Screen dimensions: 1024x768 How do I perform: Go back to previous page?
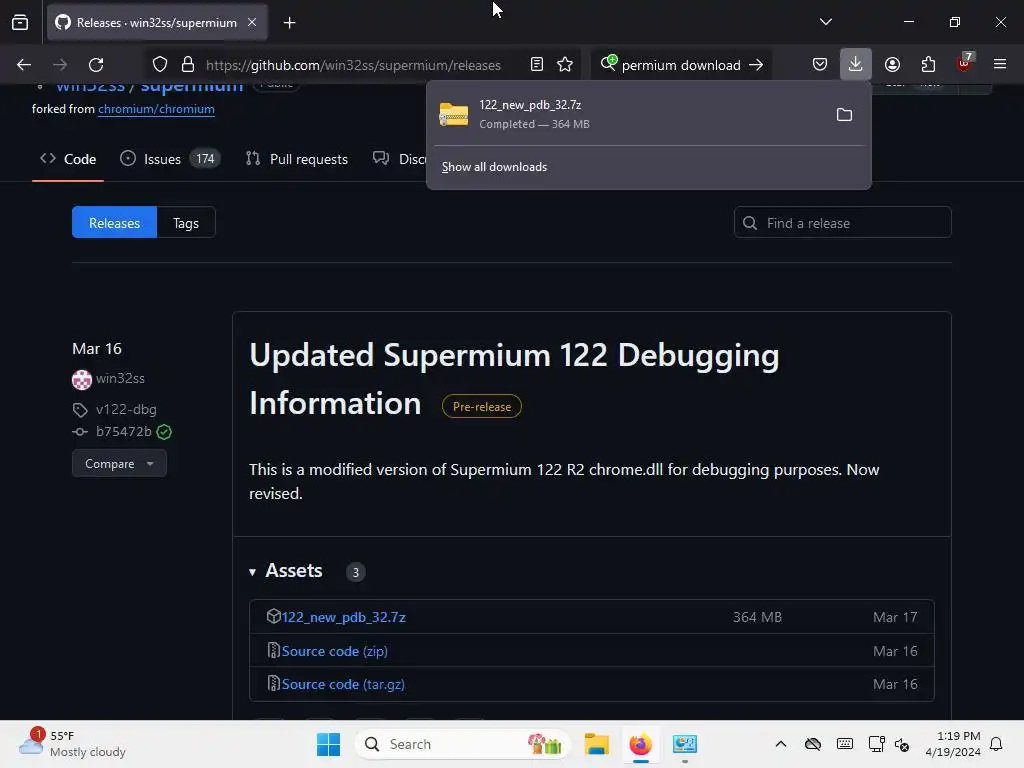pos(24,65)
